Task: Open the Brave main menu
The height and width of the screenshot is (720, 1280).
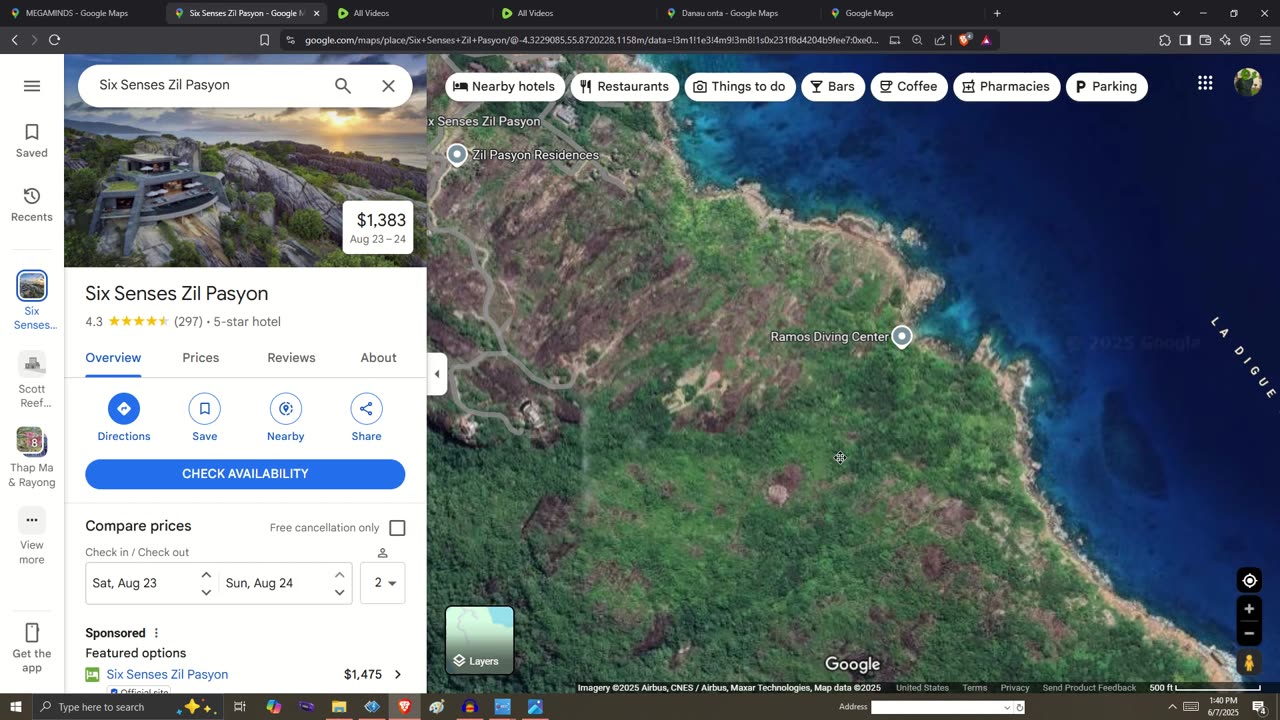Action: tap(1265, 40)
